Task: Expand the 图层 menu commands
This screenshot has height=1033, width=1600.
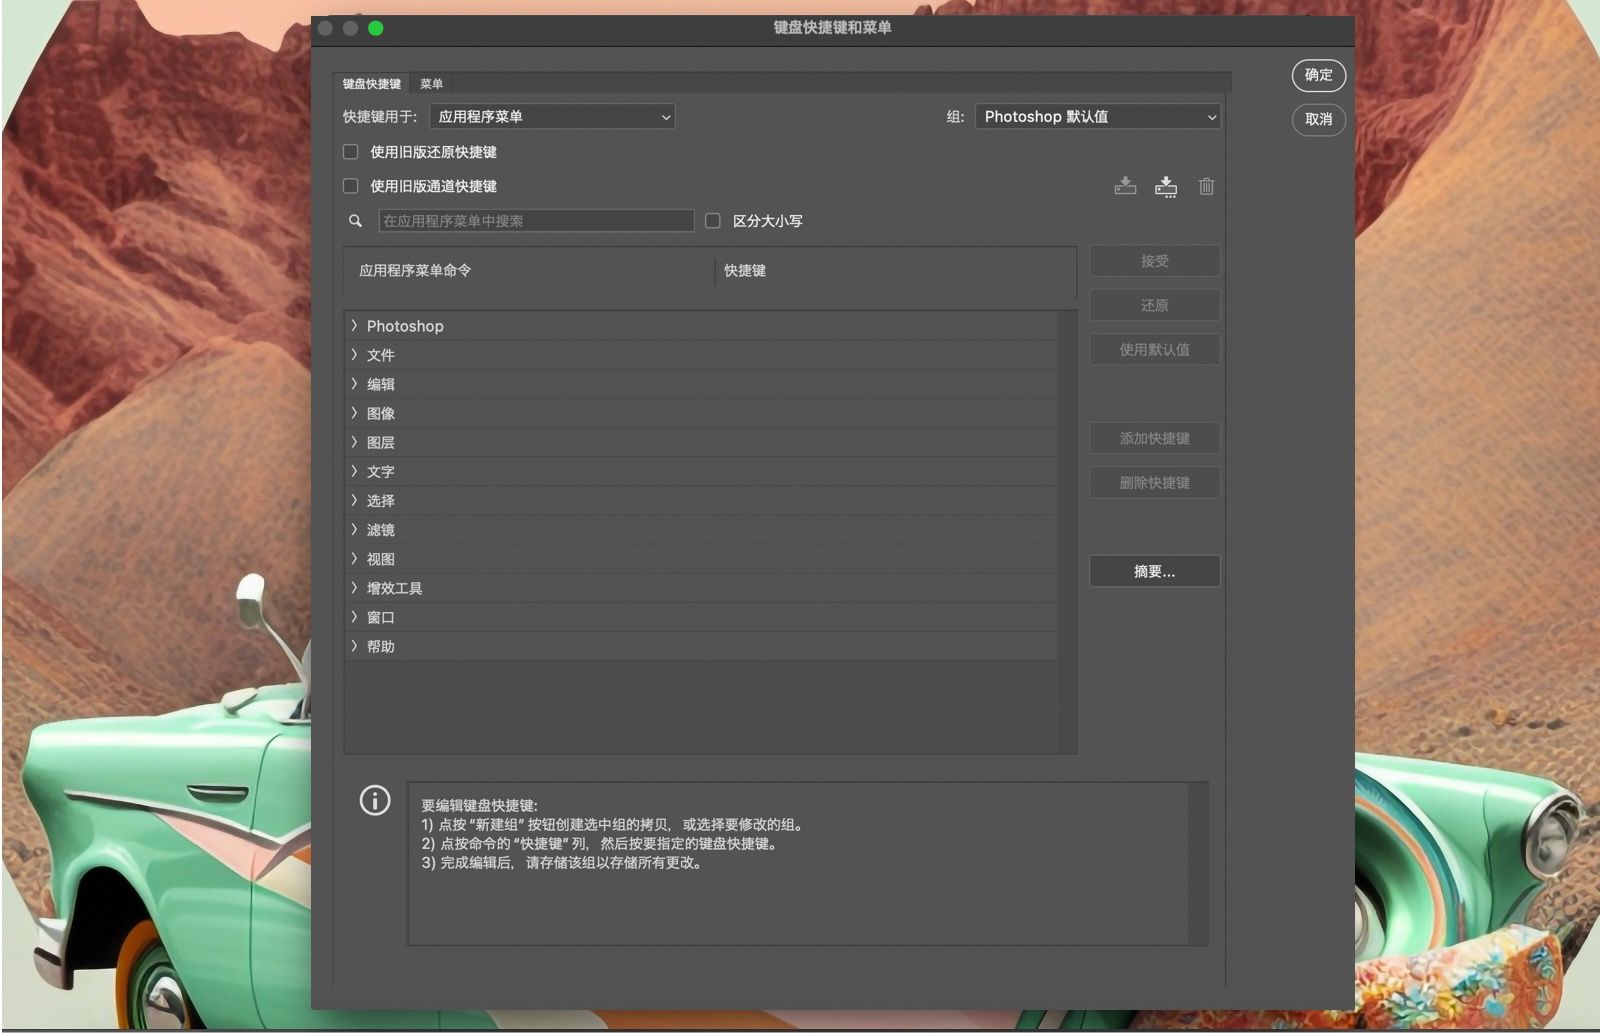Action: 354,441
